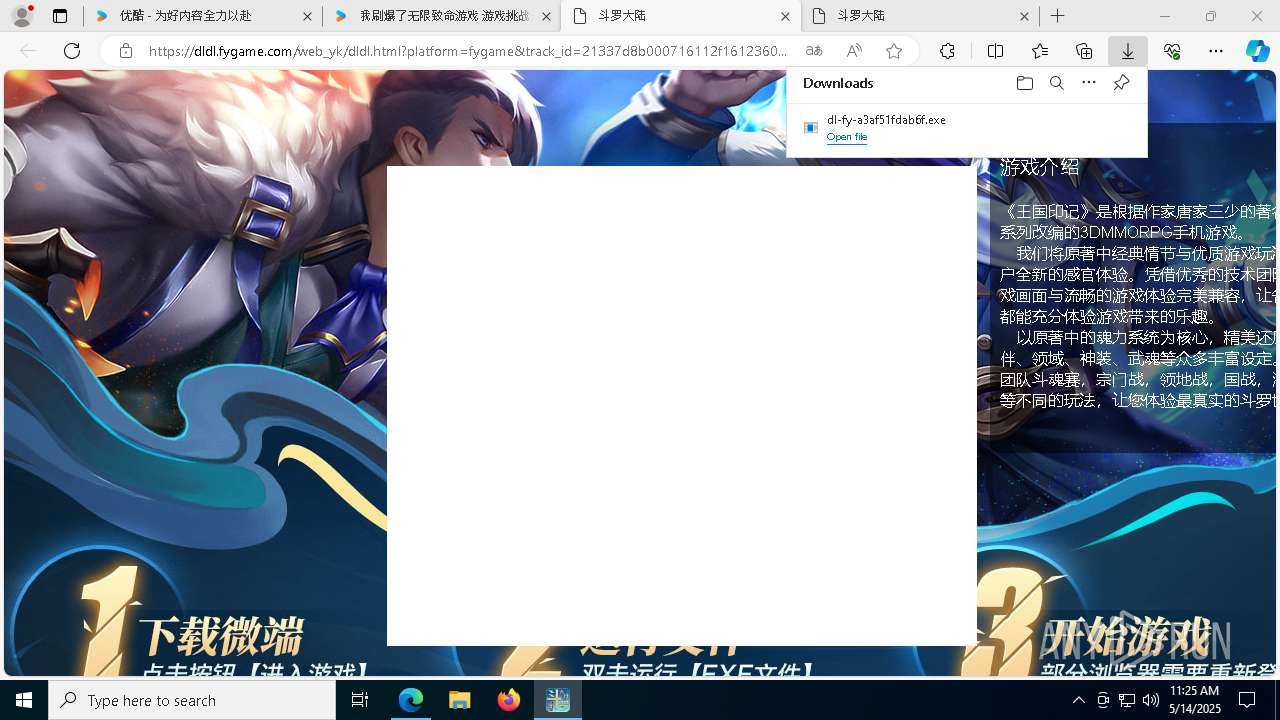1280x720 pixels.
Task: Launch Firefox from the taskbar
Action: coord(509,700)
